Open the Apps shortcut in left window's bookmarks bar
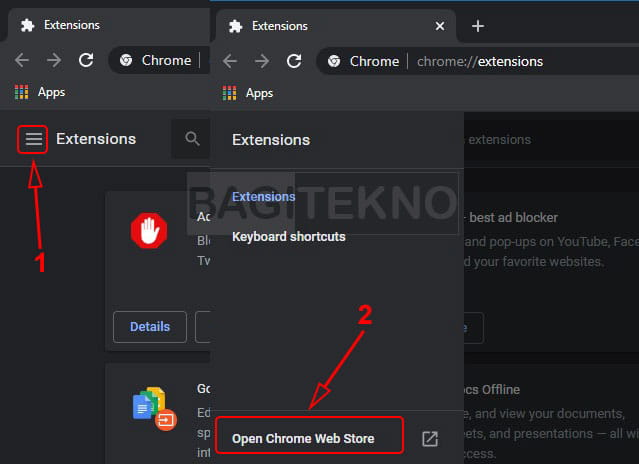Image resolution: width=639 pixels, height=464 pixels. (40, 92)
